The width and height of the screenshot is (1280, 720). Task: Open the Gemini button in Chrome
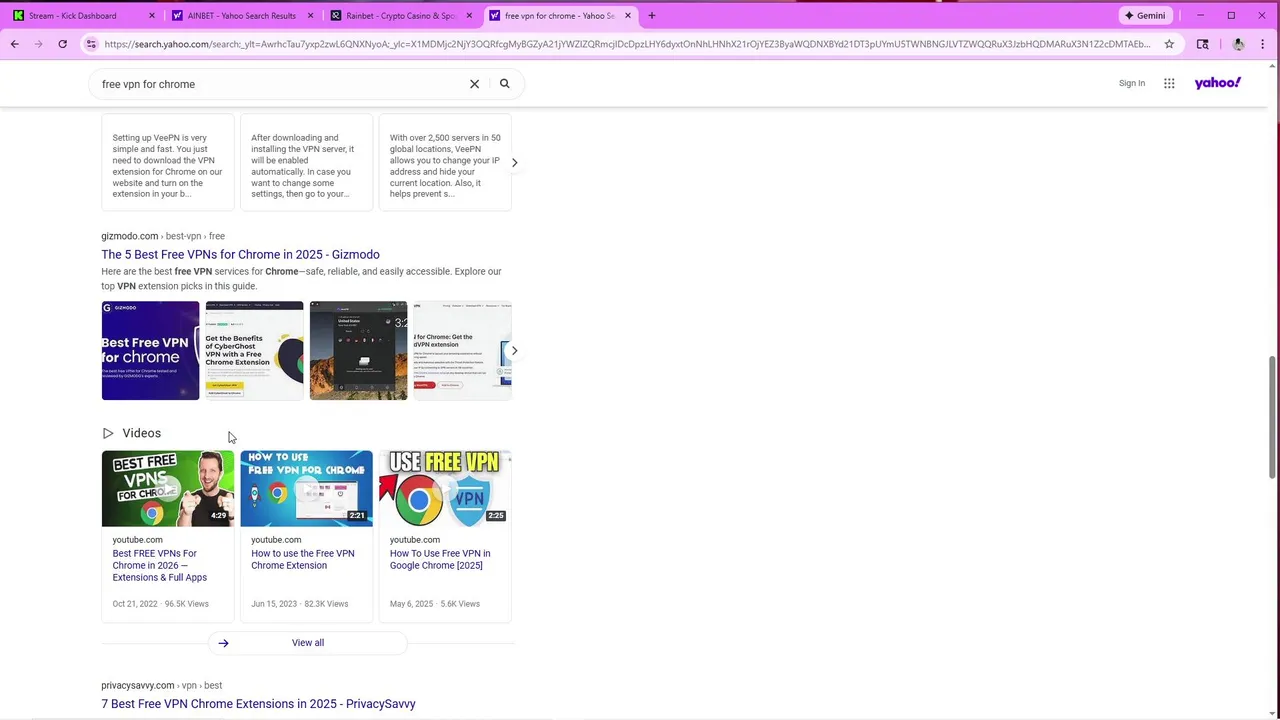[x=1145, y=16]
